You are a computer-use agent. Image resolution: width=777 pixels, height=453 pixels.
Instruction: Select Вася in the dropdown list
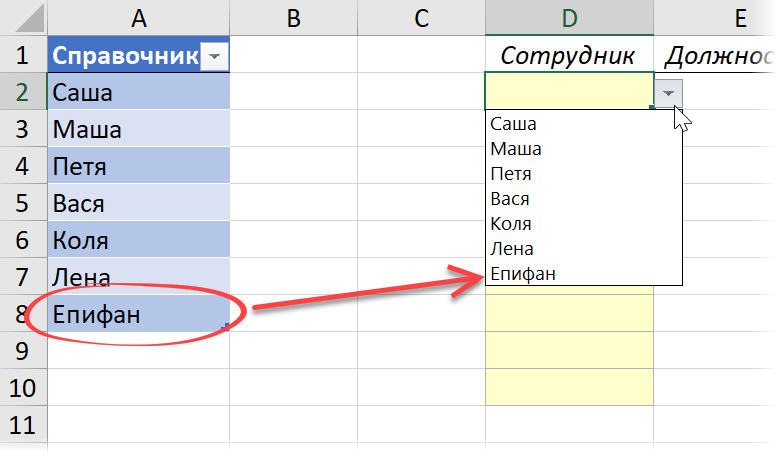(511, 199)
